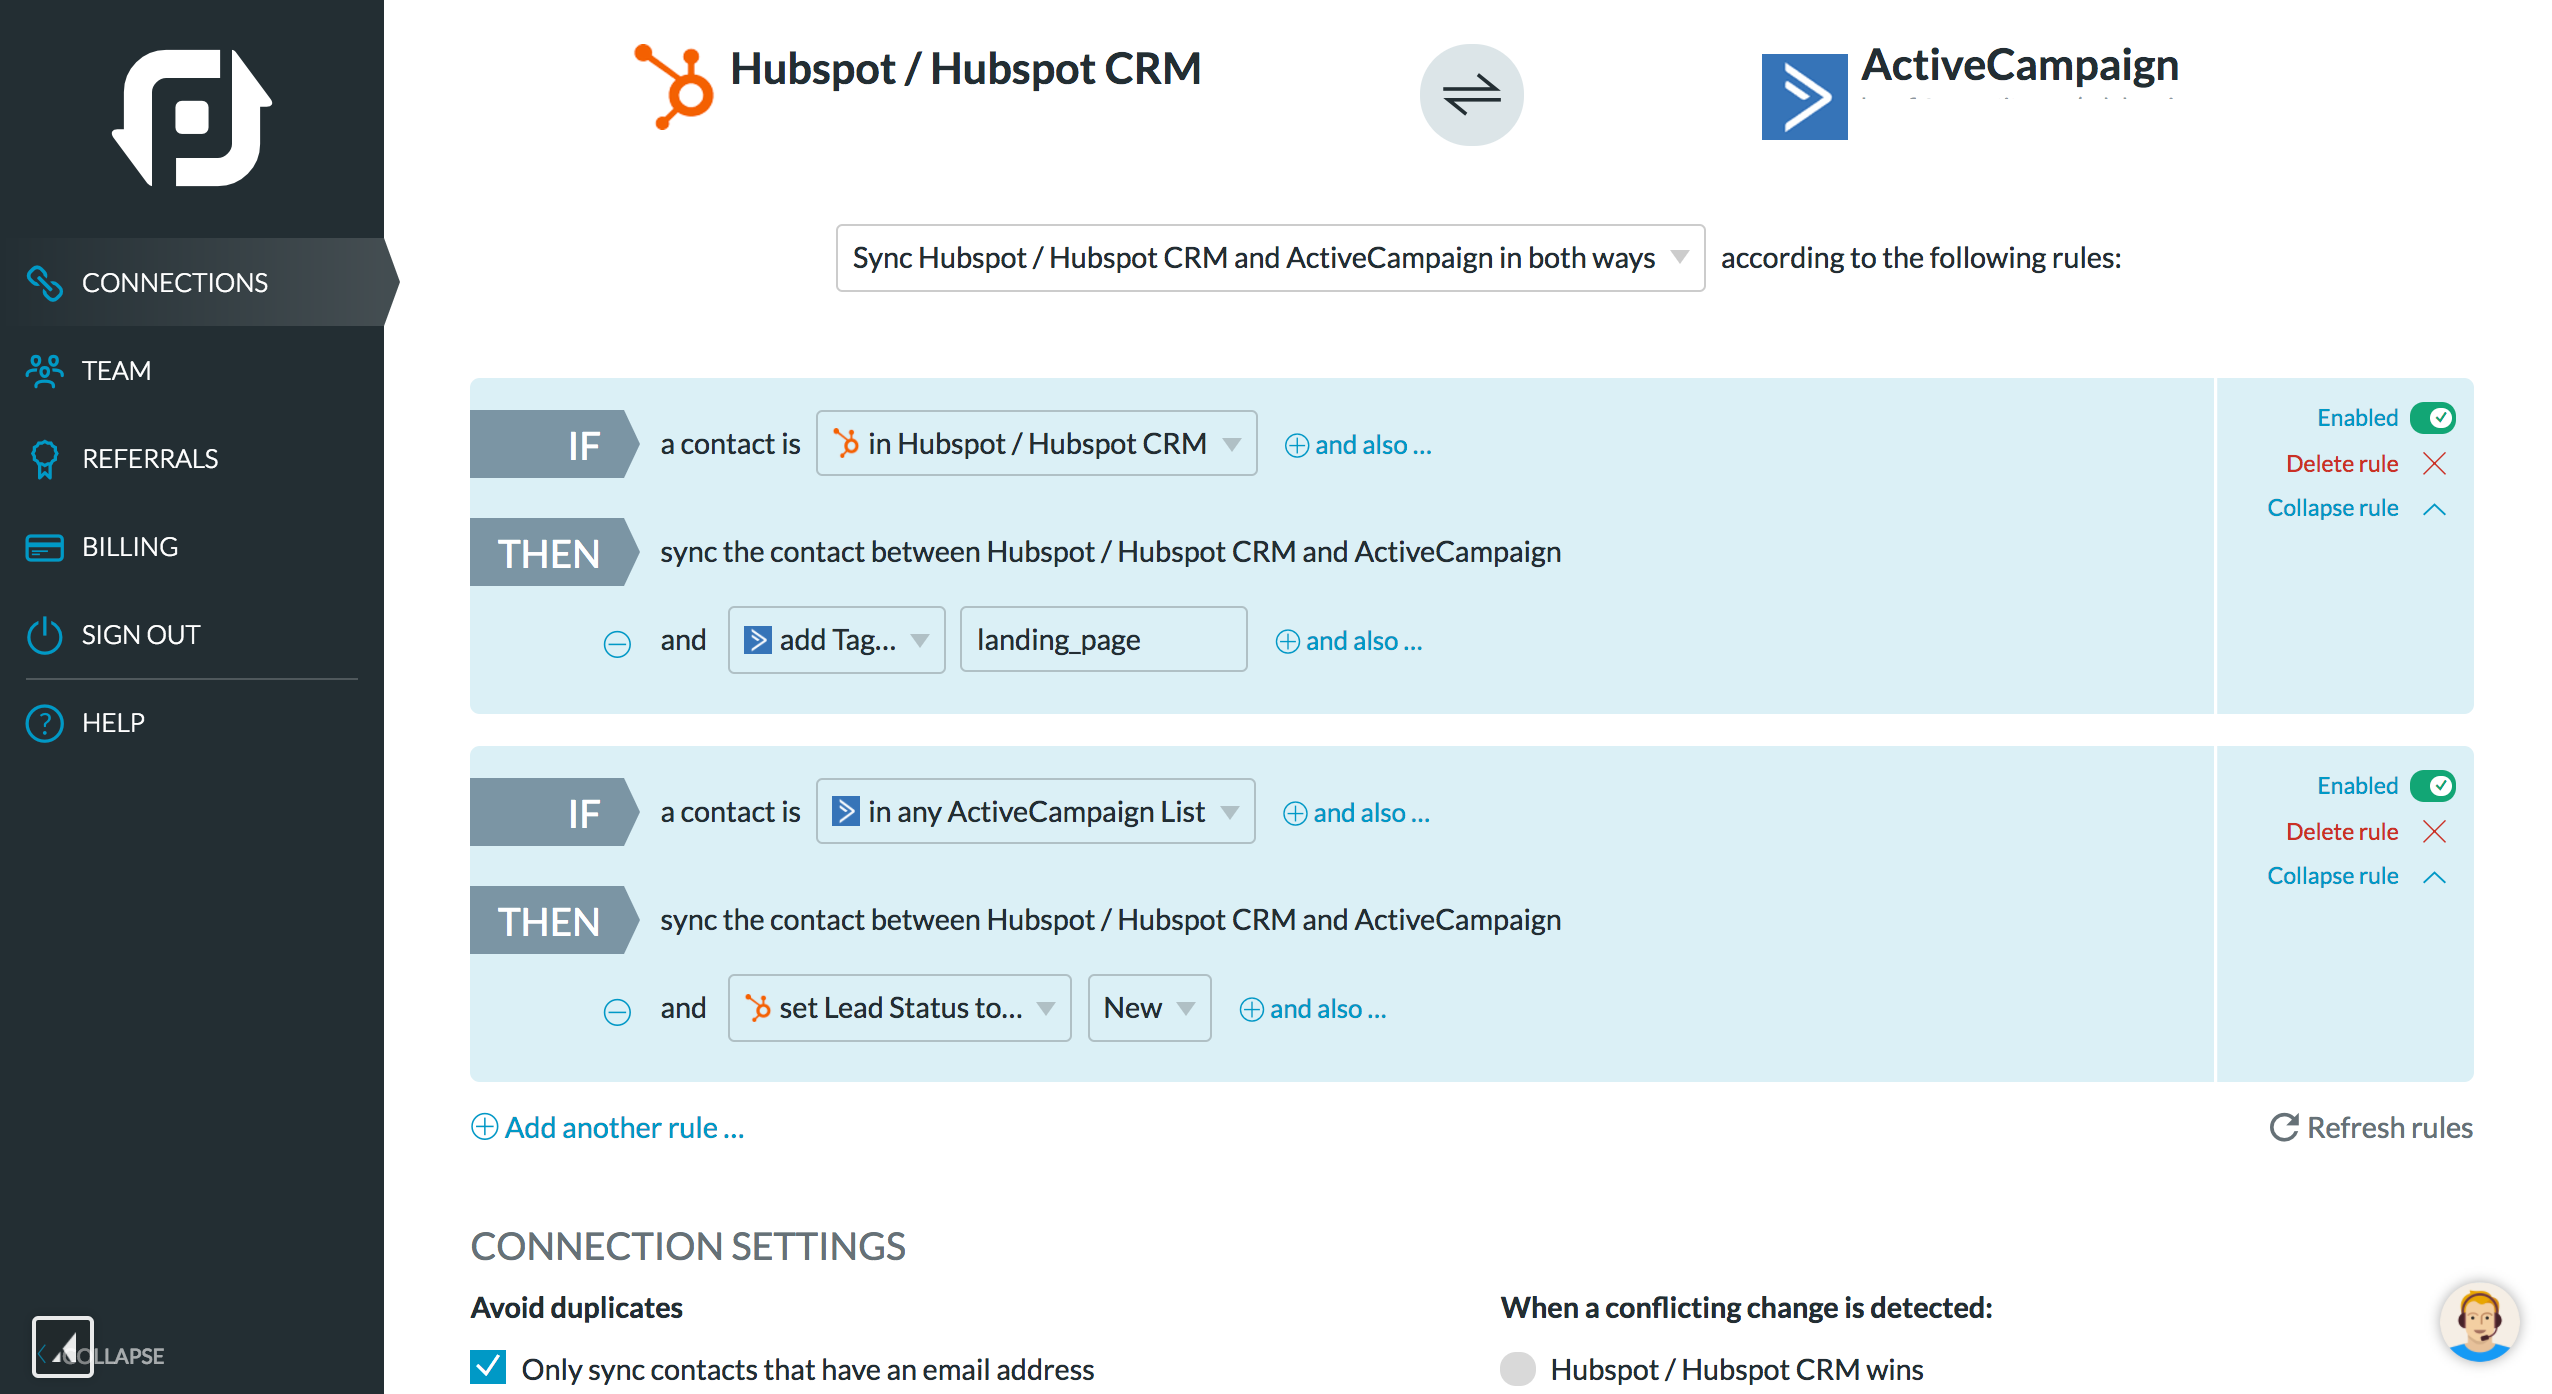Open the Team section in sidebar
Image resolution: width=2552 pixels, height=1394 pixels.
(116, 371)
